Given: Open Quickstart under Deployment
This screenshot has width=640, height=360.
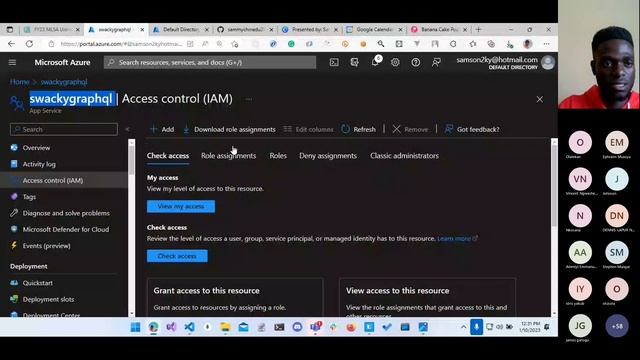Looking at the screenshot, I should 37,283.
